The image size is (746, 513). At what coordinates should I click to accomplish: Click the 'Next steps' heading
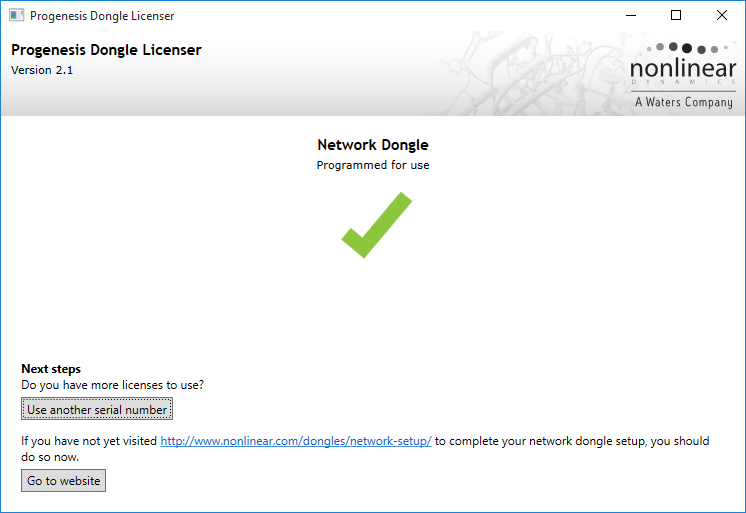[x=51, y=369]
